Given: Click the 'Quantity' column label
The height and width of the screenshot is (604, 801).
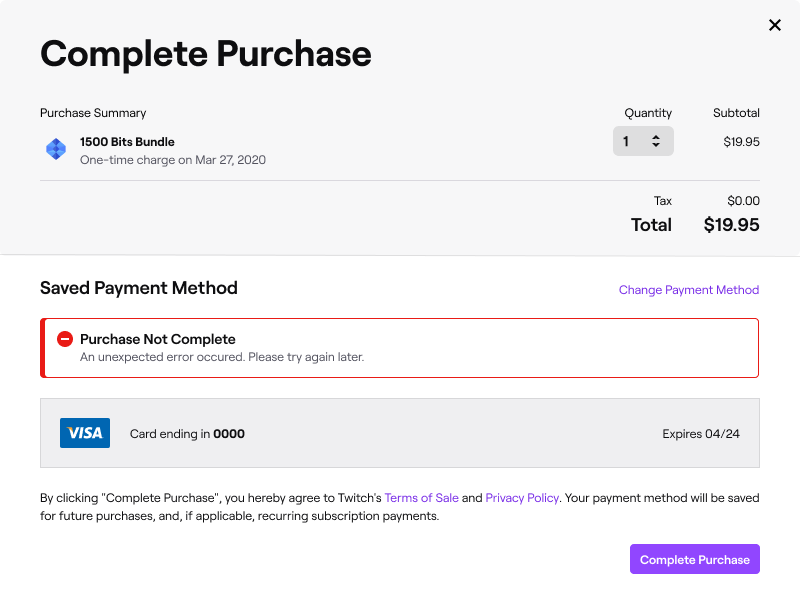Looking at the screenshot, I should pos(648,113).
